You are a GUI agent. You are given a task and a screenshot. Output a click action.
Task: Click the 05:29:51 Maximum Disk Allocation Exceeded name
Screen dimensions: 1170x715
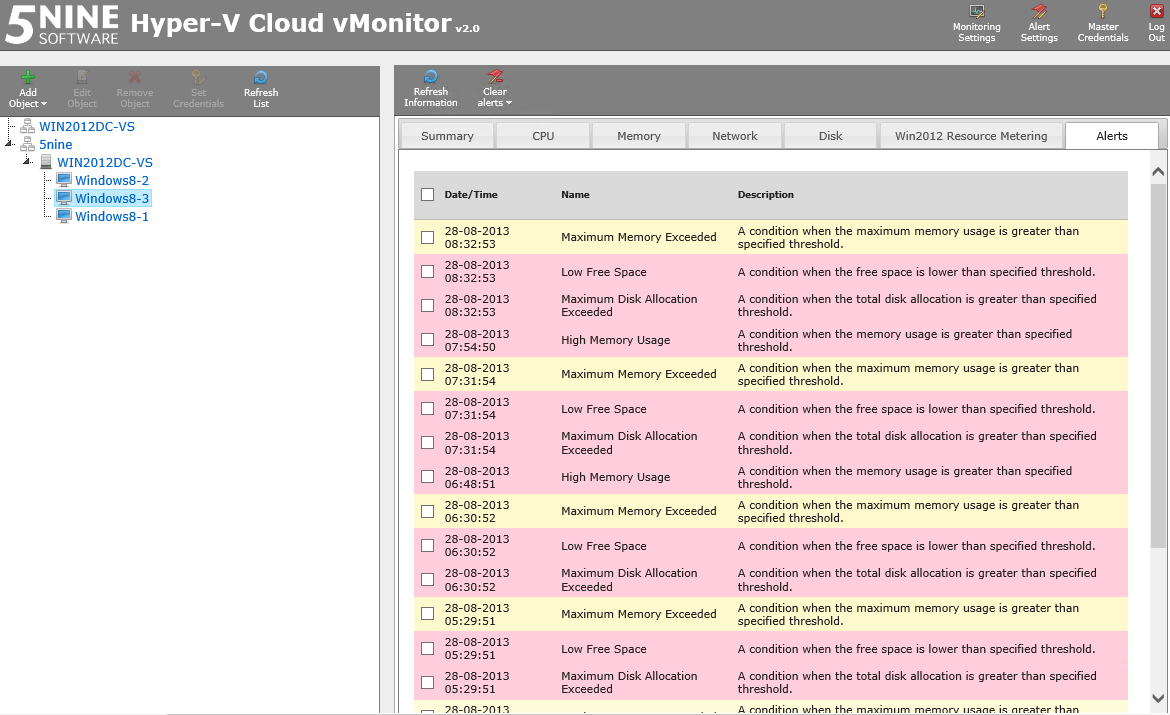(629, 682)
